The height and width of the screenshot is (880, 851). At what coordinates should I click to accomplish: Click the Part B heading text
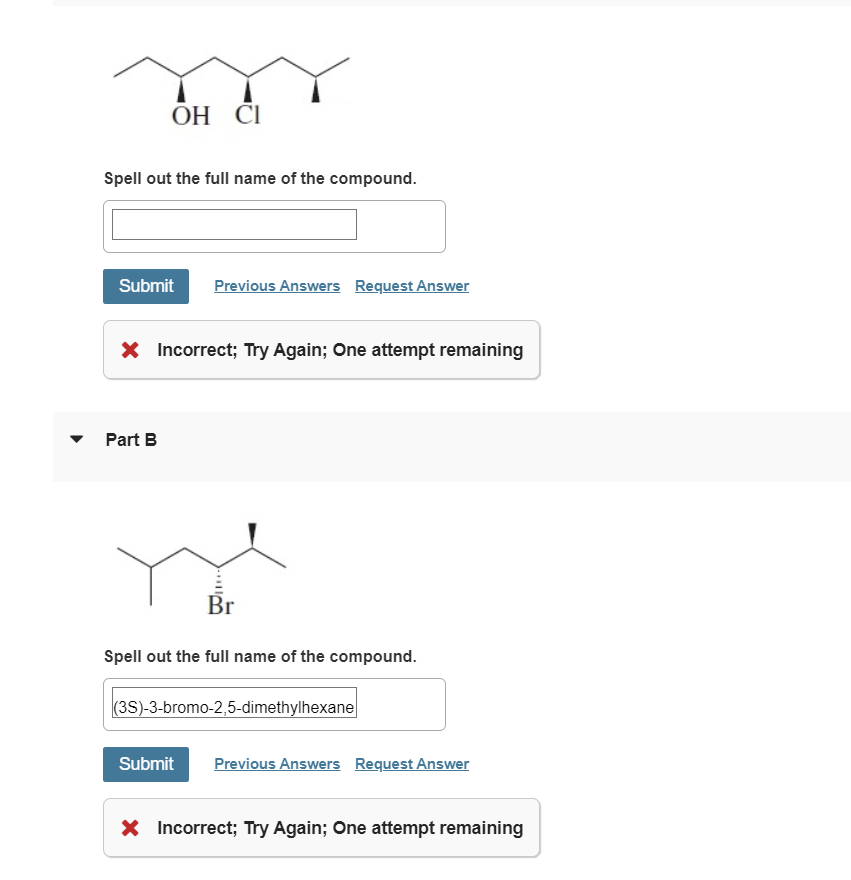pos(131,439)
